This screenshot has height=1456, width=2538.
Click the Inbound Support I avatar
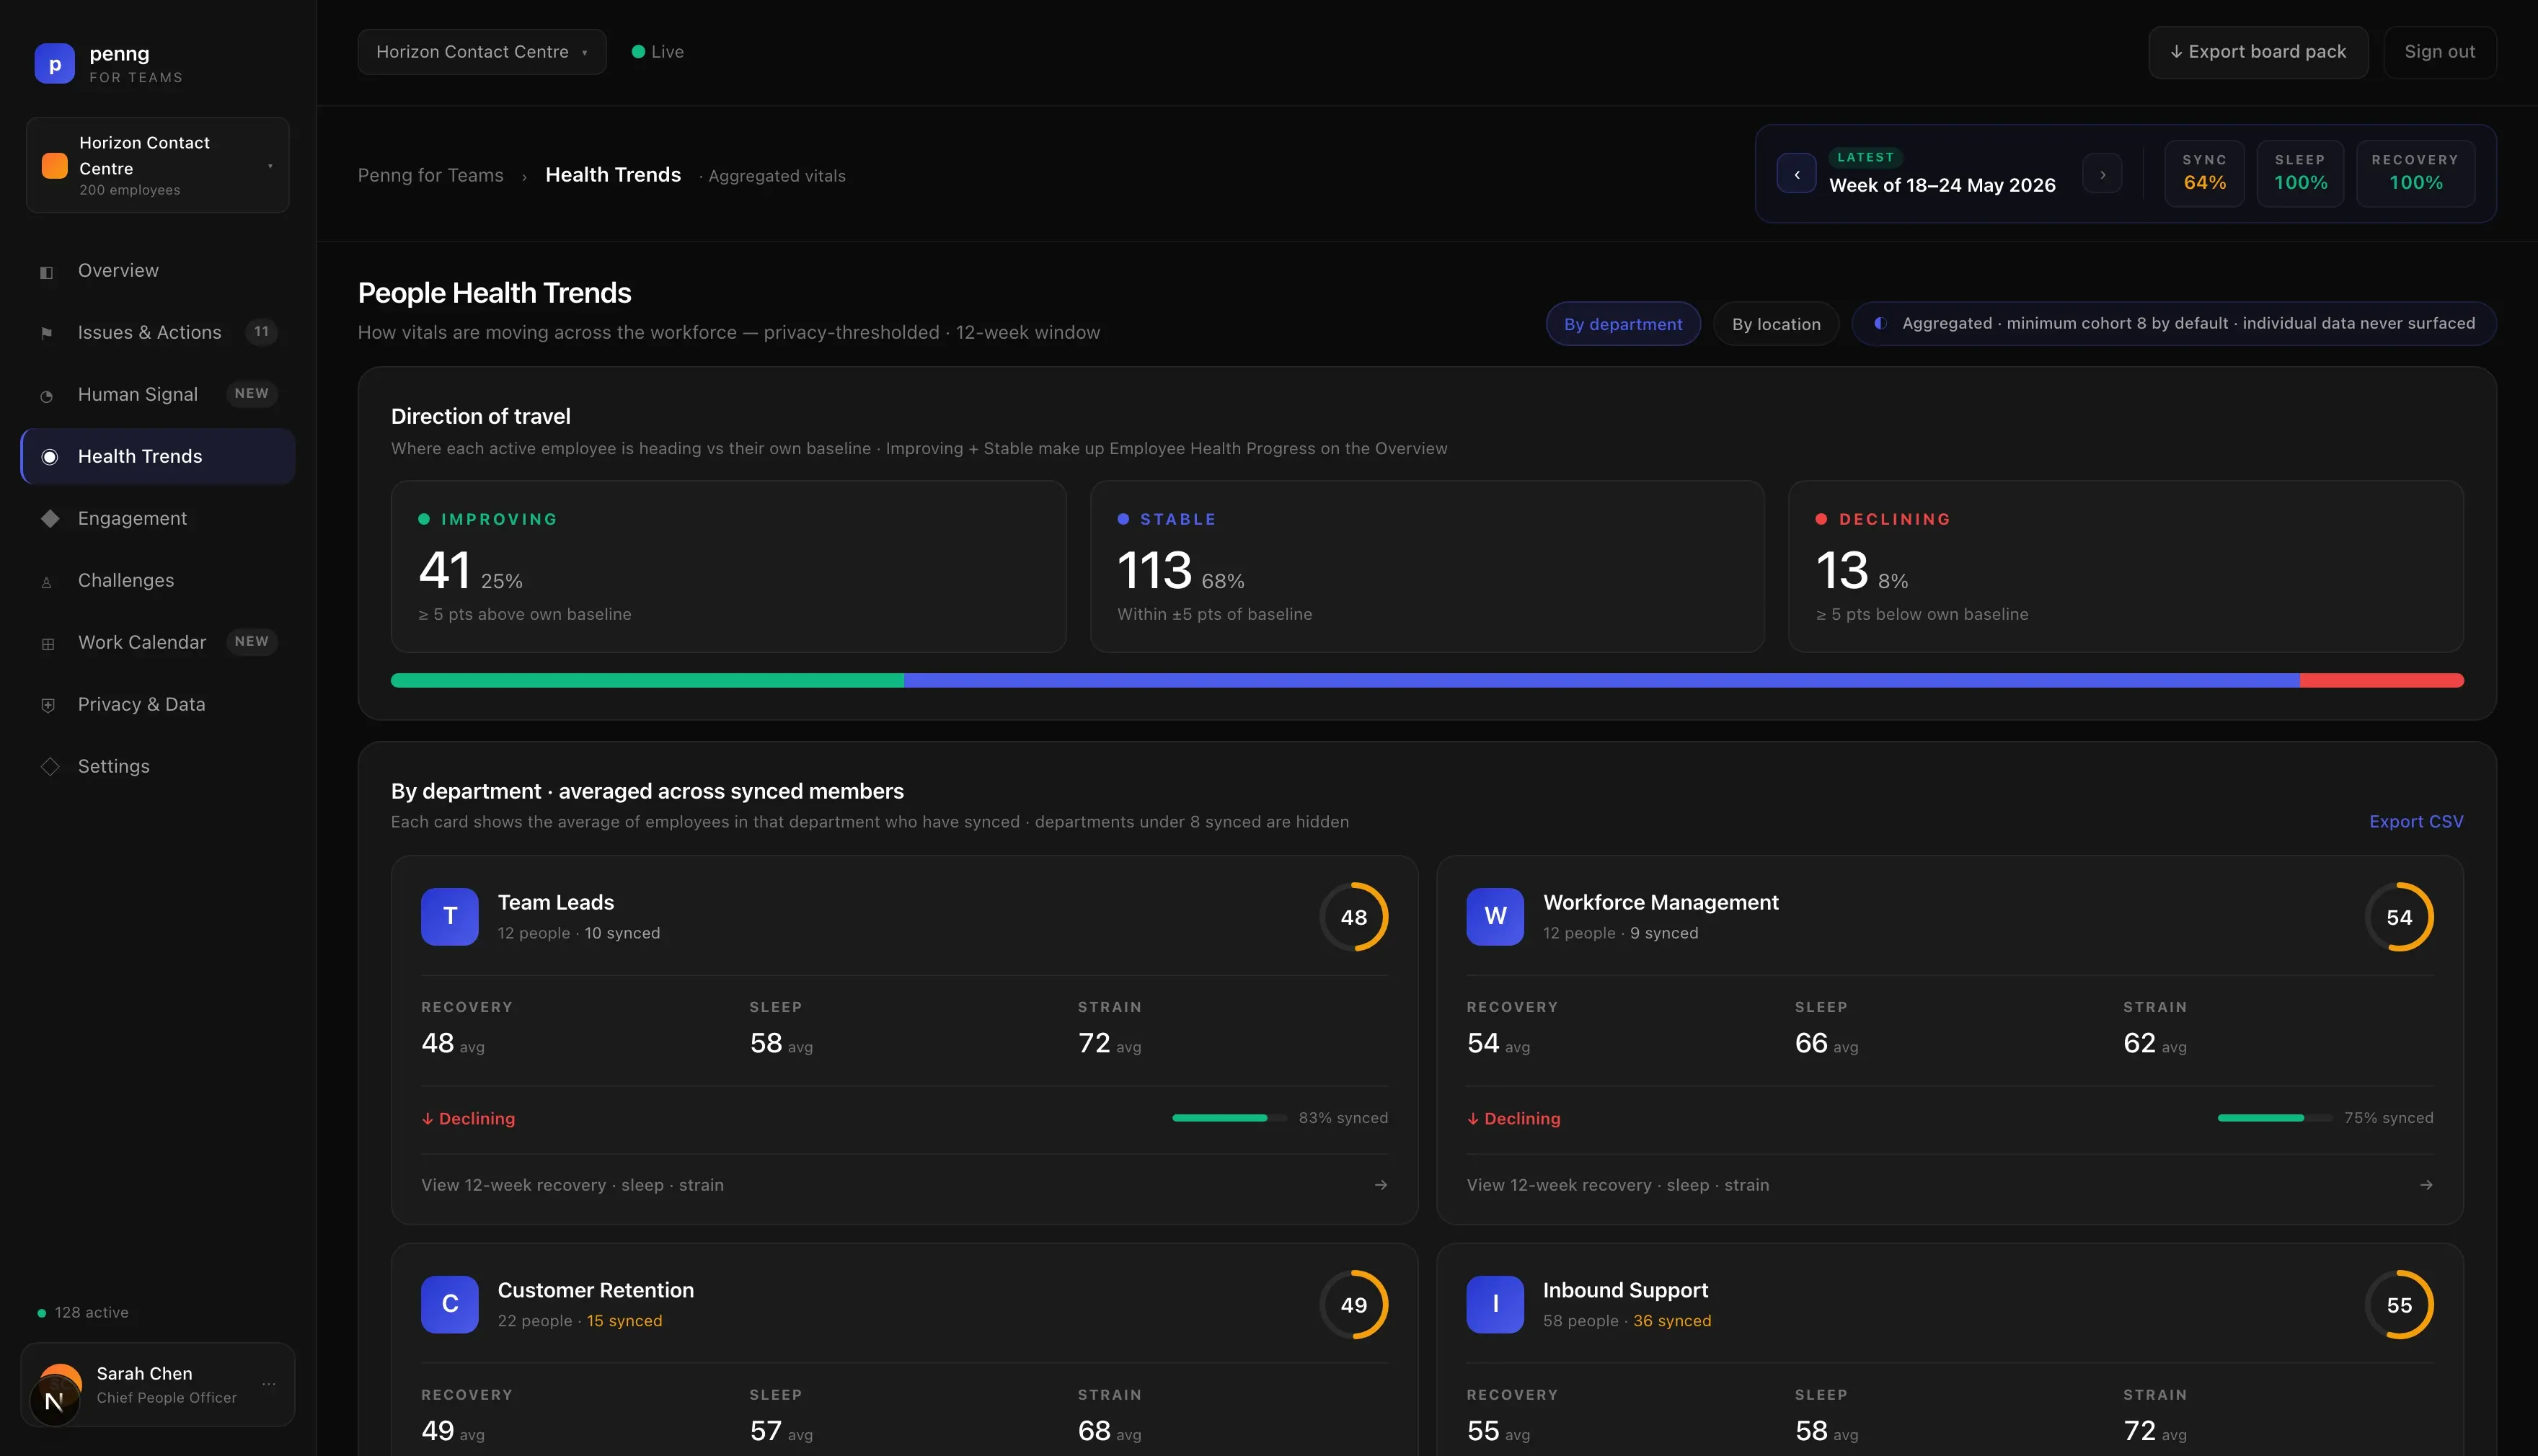(1495, 1304)
